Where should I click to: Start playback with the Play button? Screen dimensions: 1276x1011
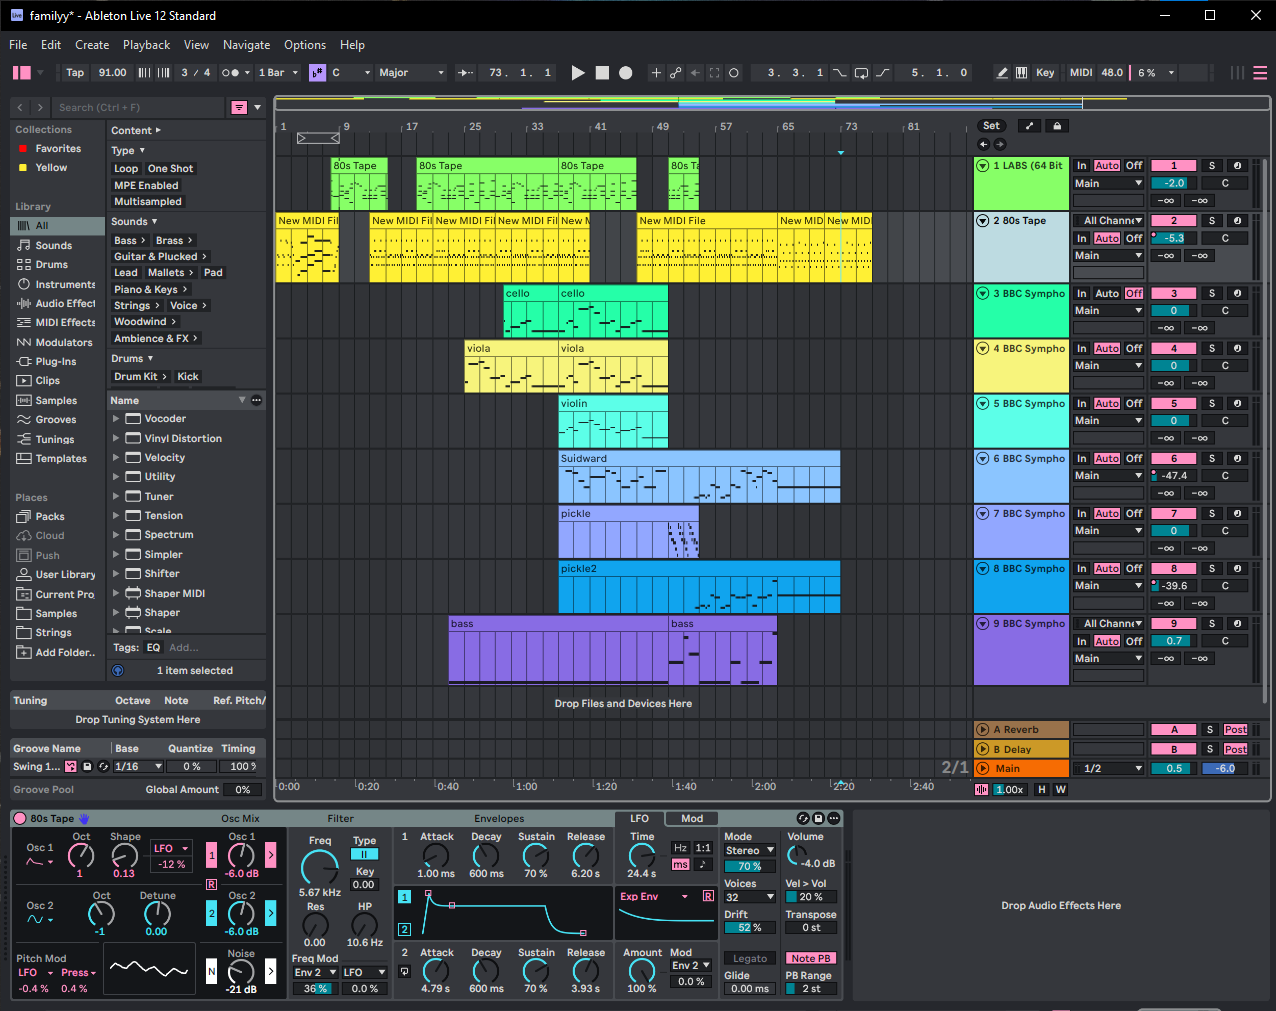point(578,72)
